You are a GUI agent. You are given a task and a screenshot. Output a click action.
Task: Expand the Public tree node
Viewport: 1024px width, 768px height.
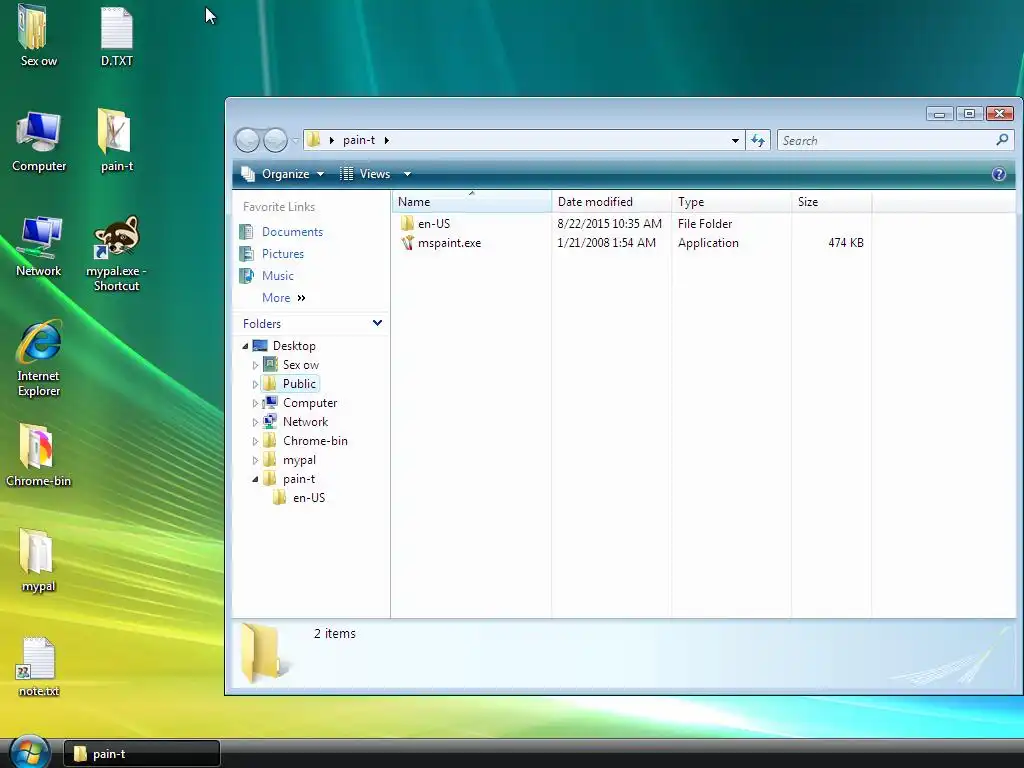click(255, 384)
